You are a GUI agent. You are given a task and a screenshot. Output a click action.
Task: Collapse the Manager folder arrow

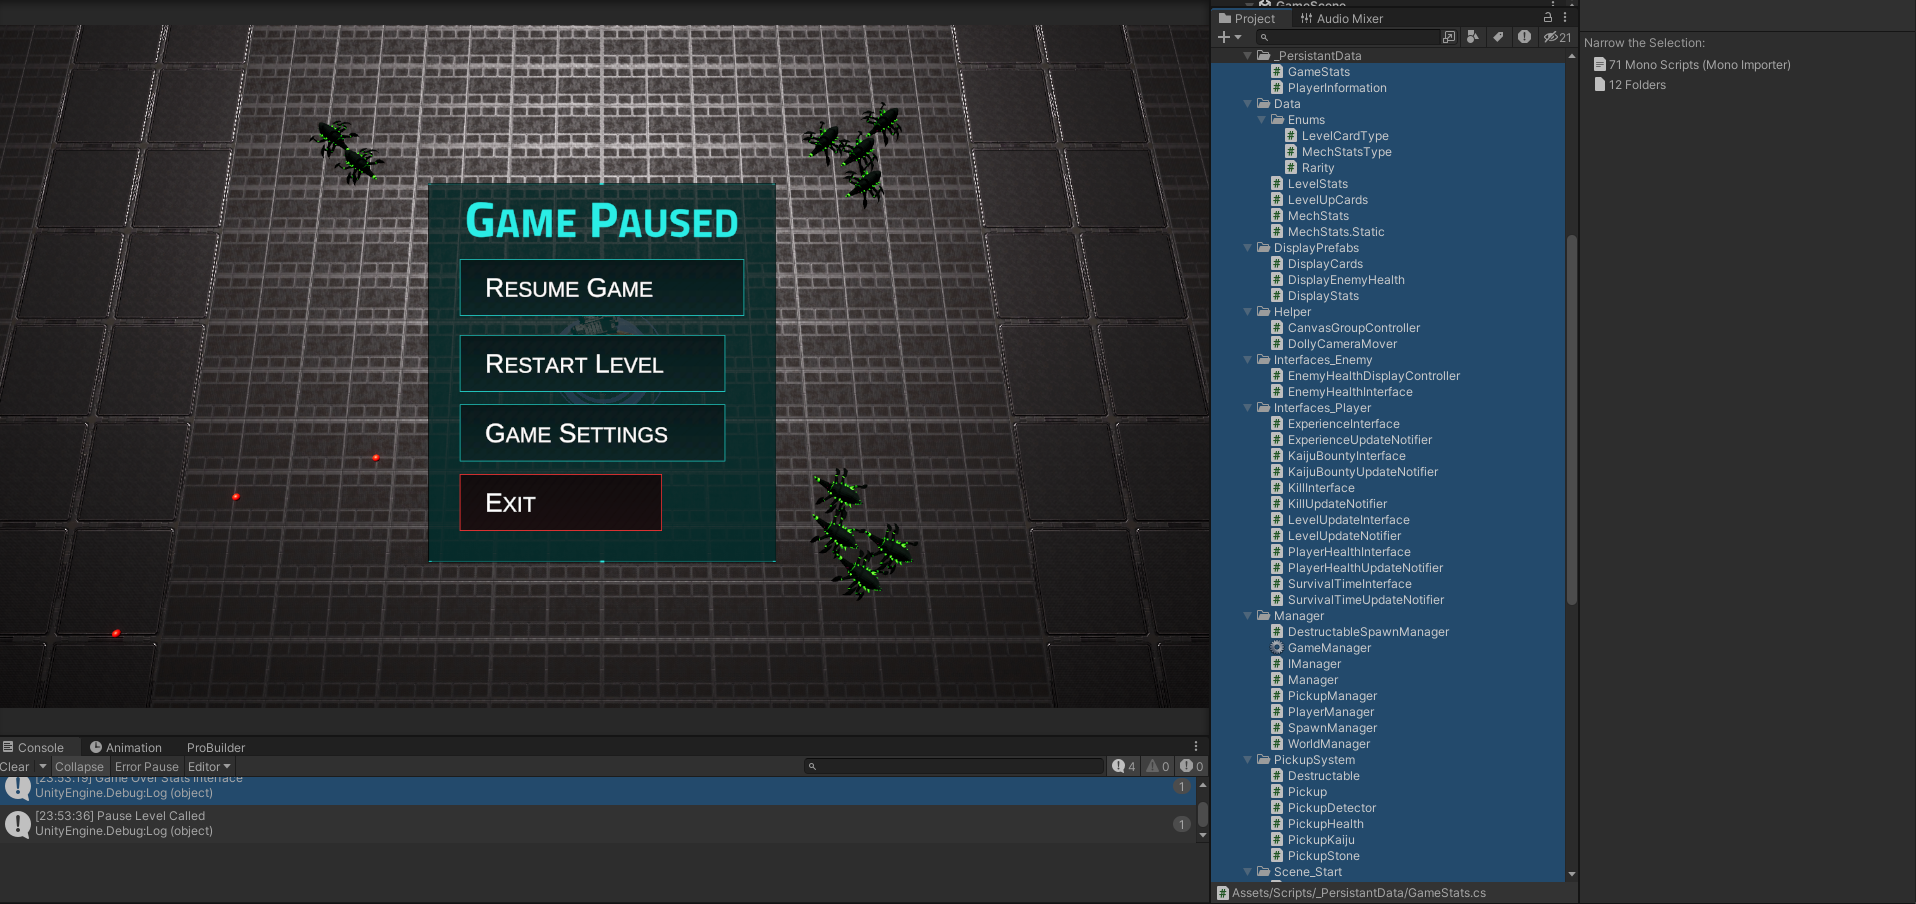[x=1247, y=616]
